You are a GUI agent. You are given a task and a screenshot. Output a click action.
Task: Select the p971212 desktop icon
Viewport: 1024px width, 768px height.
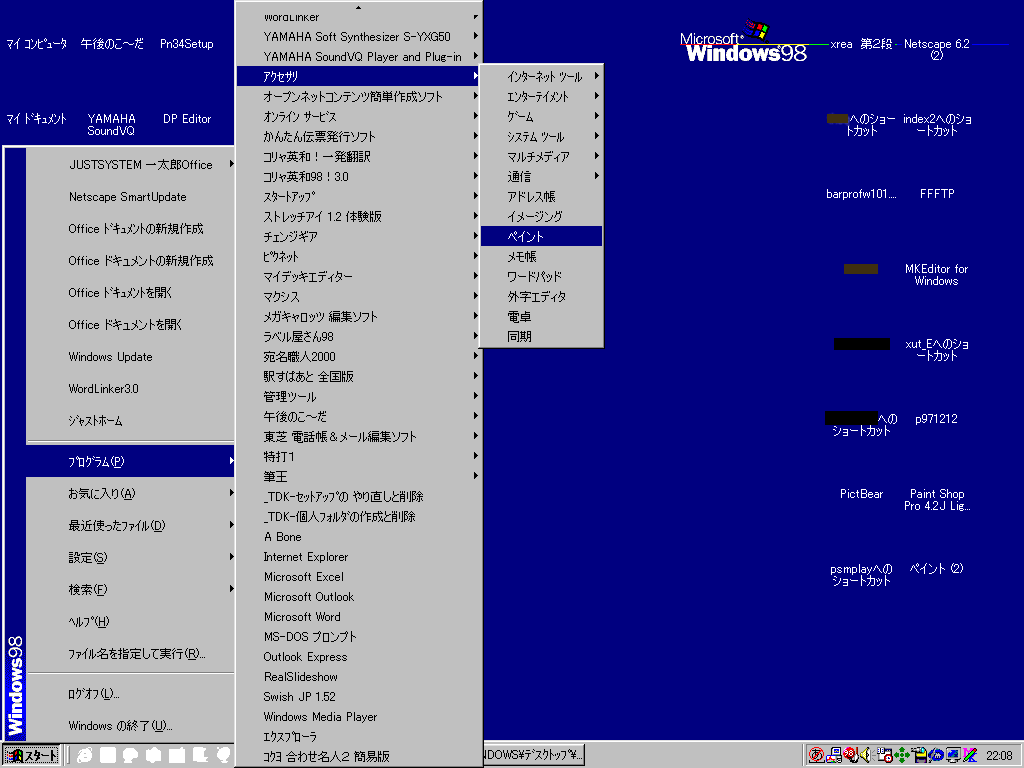click(x=936, y=419)
